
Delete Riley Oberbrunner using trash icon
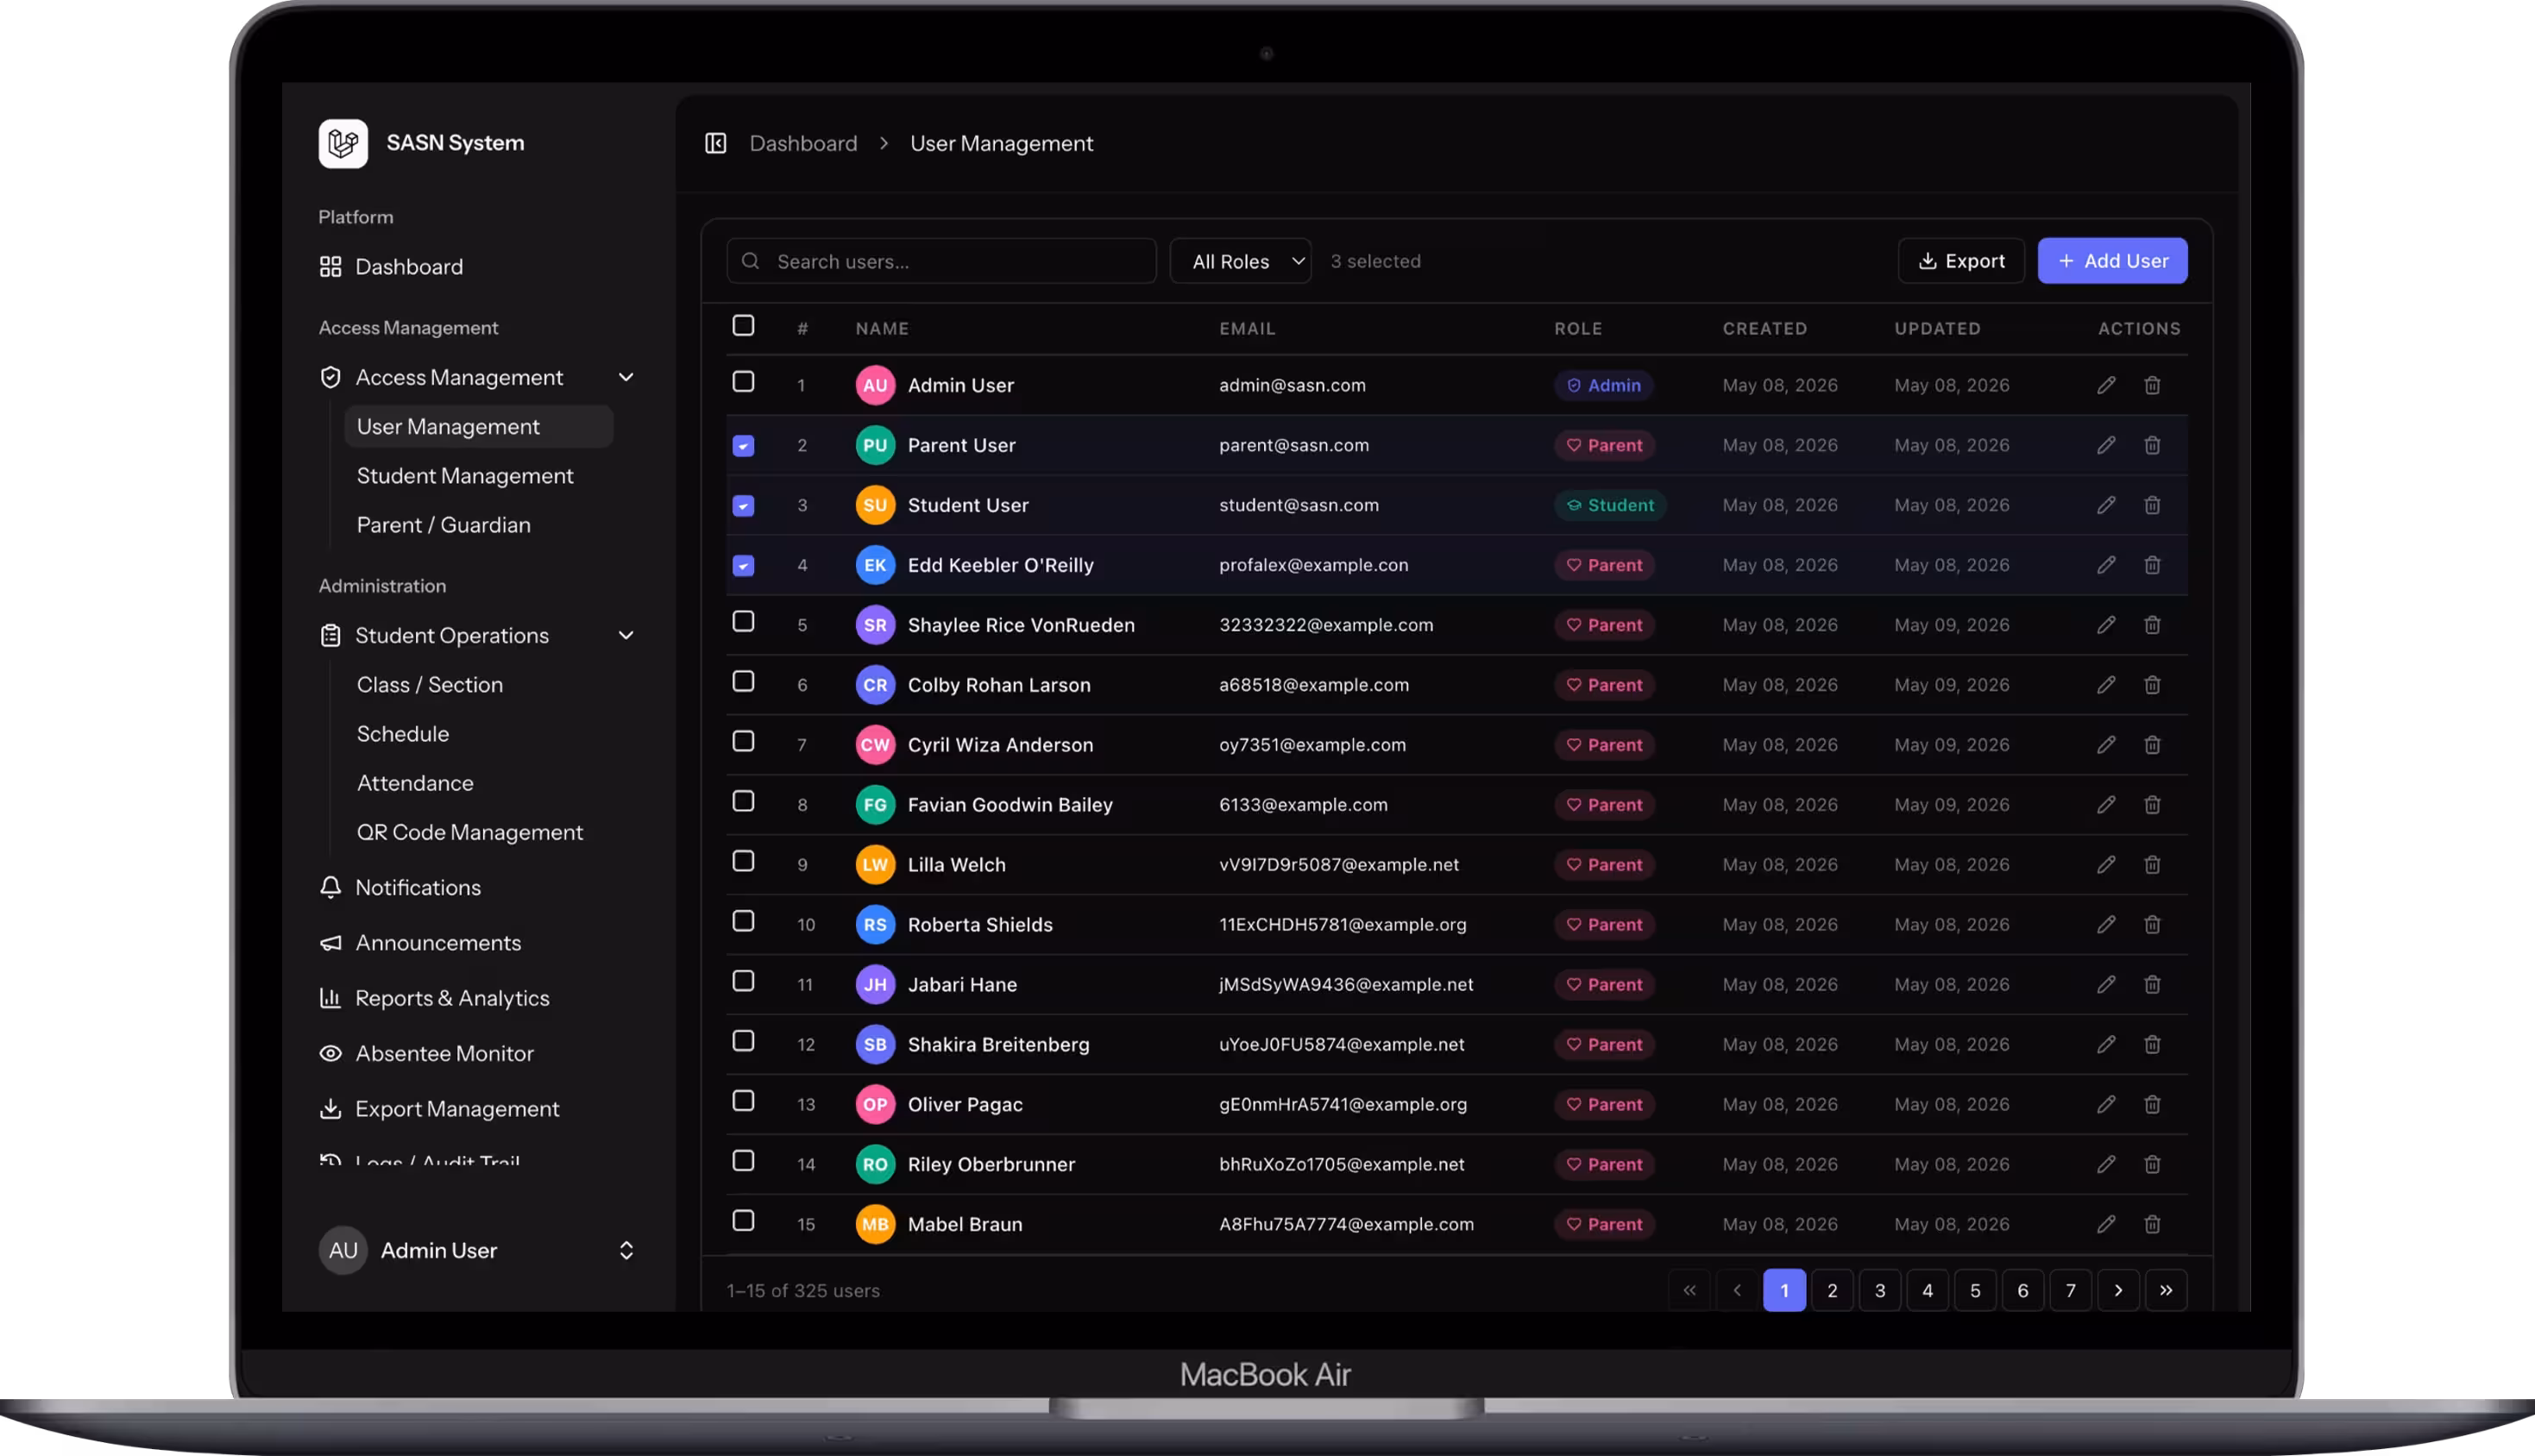2152,1164
